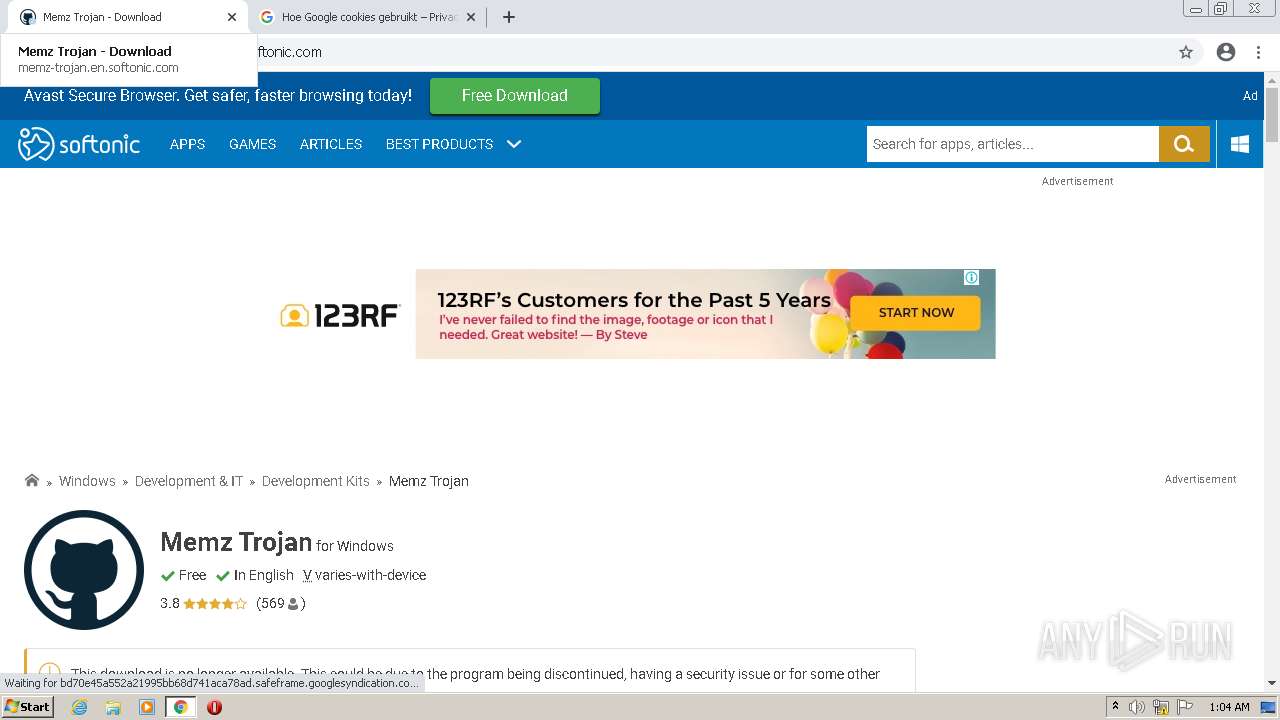Screen dimensions: 1280x720
Task: Click the Softonic logo
Action: point(79,144)
